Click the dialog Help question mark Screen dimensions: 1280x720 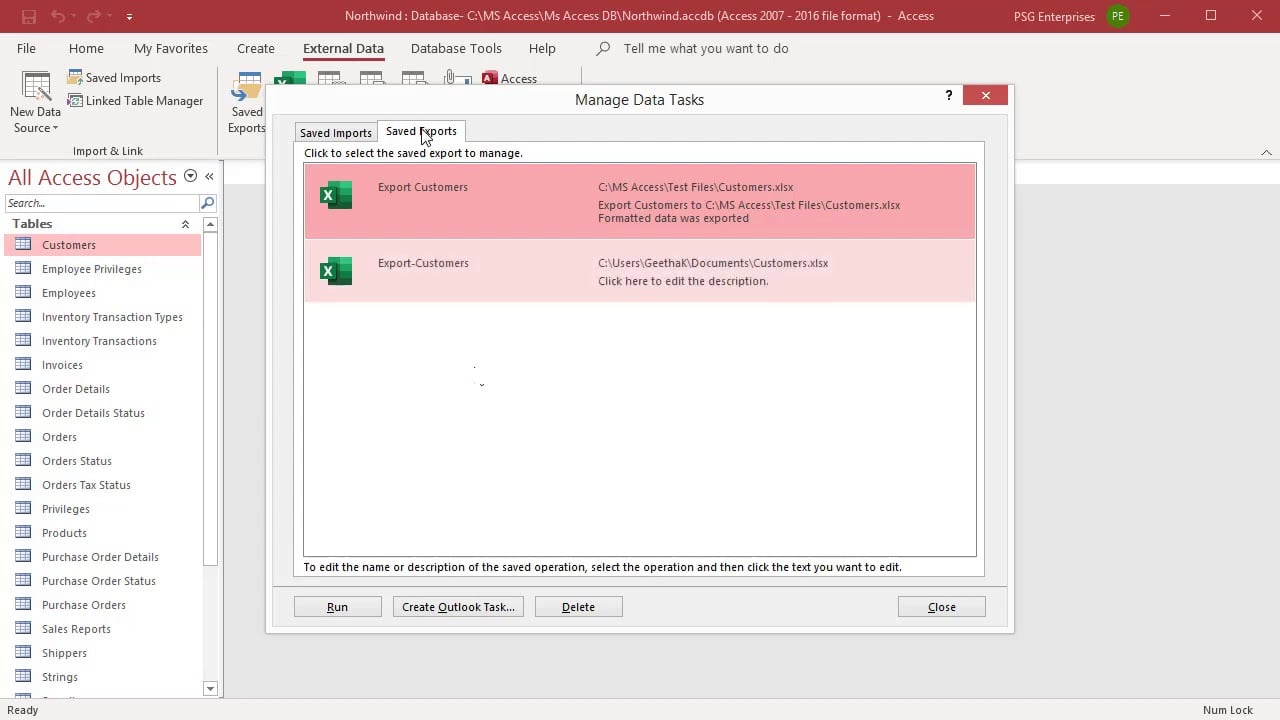click(x=949, y=95)
